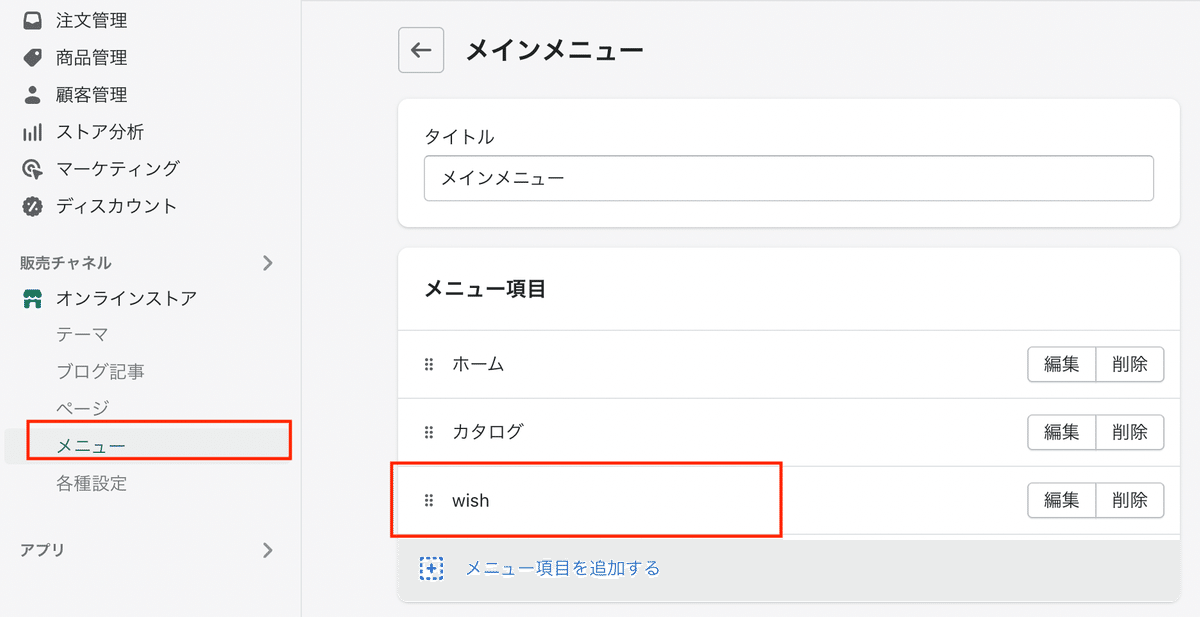This screenshot has height=617, width=1200.
Task: Click the ストア分析 bar chart icon
Action: click(33, 132)
